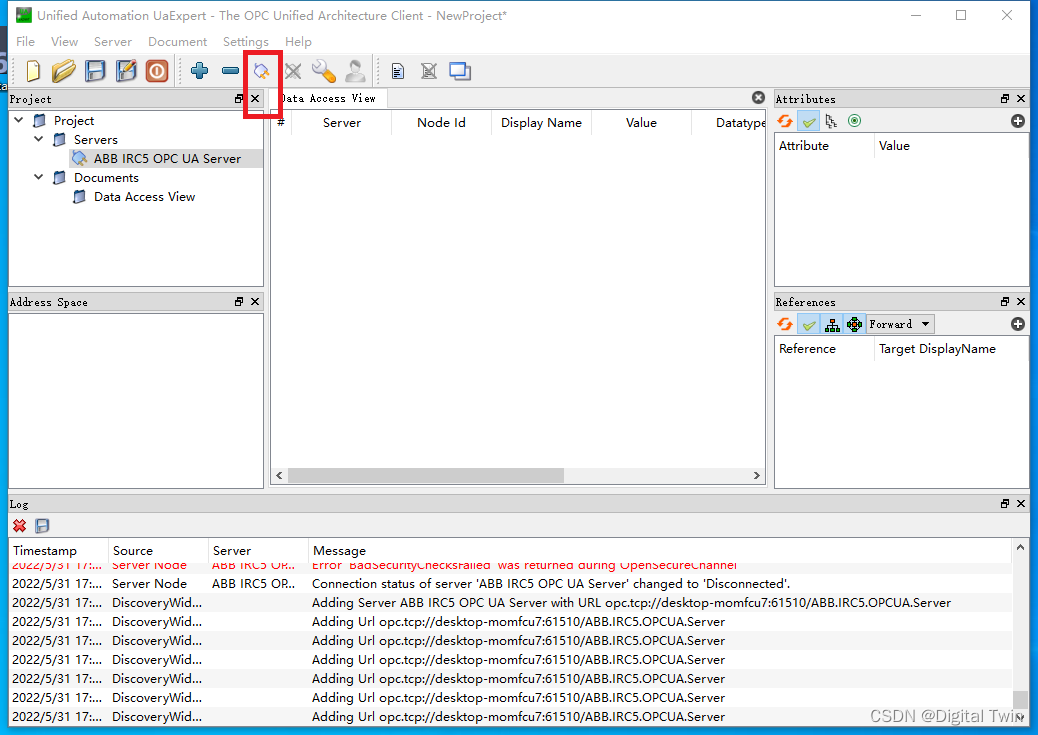
Task: Select ABB IRC5 OPC UA Server in tree
Action: (167, 159)
